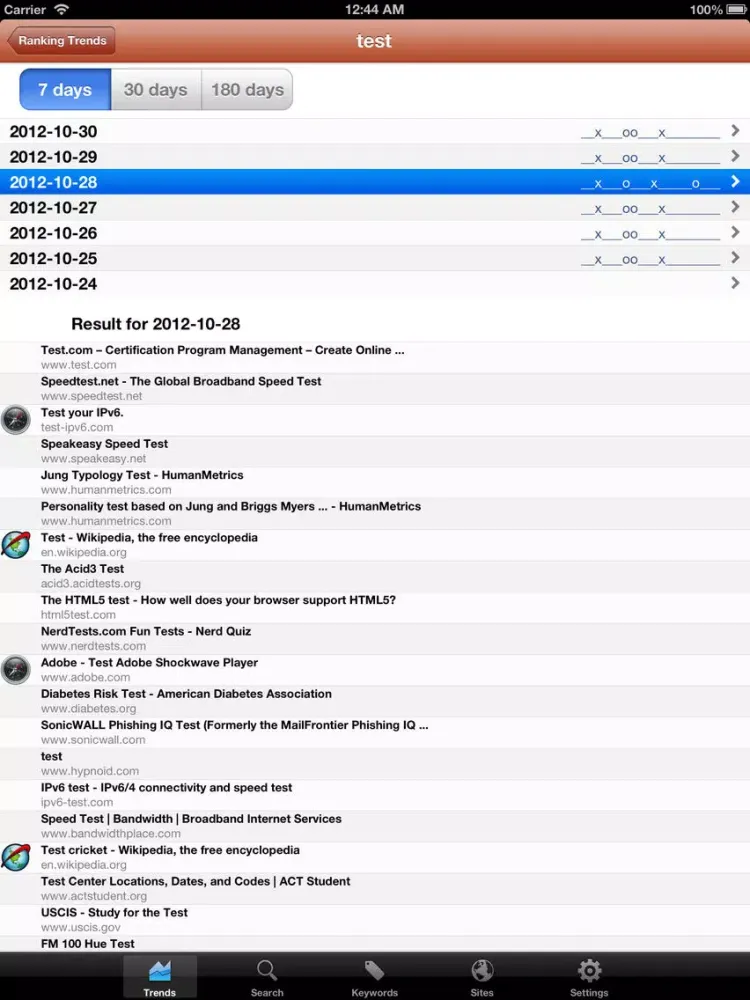Open The HTML5 test browser support result
The height and width of the screenshot is (1000, 750).
(375, 607)
